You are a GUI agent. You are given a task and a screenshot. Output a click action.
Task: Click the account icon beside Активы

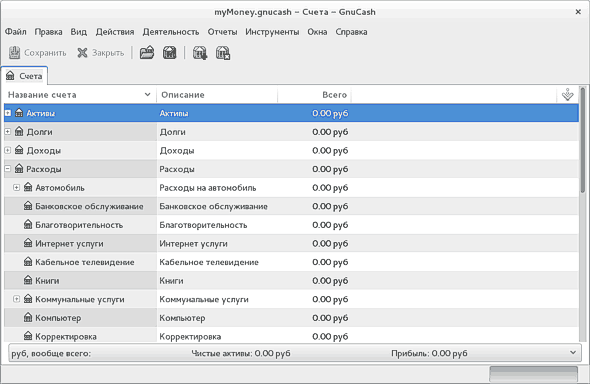[x=19, y=113]
